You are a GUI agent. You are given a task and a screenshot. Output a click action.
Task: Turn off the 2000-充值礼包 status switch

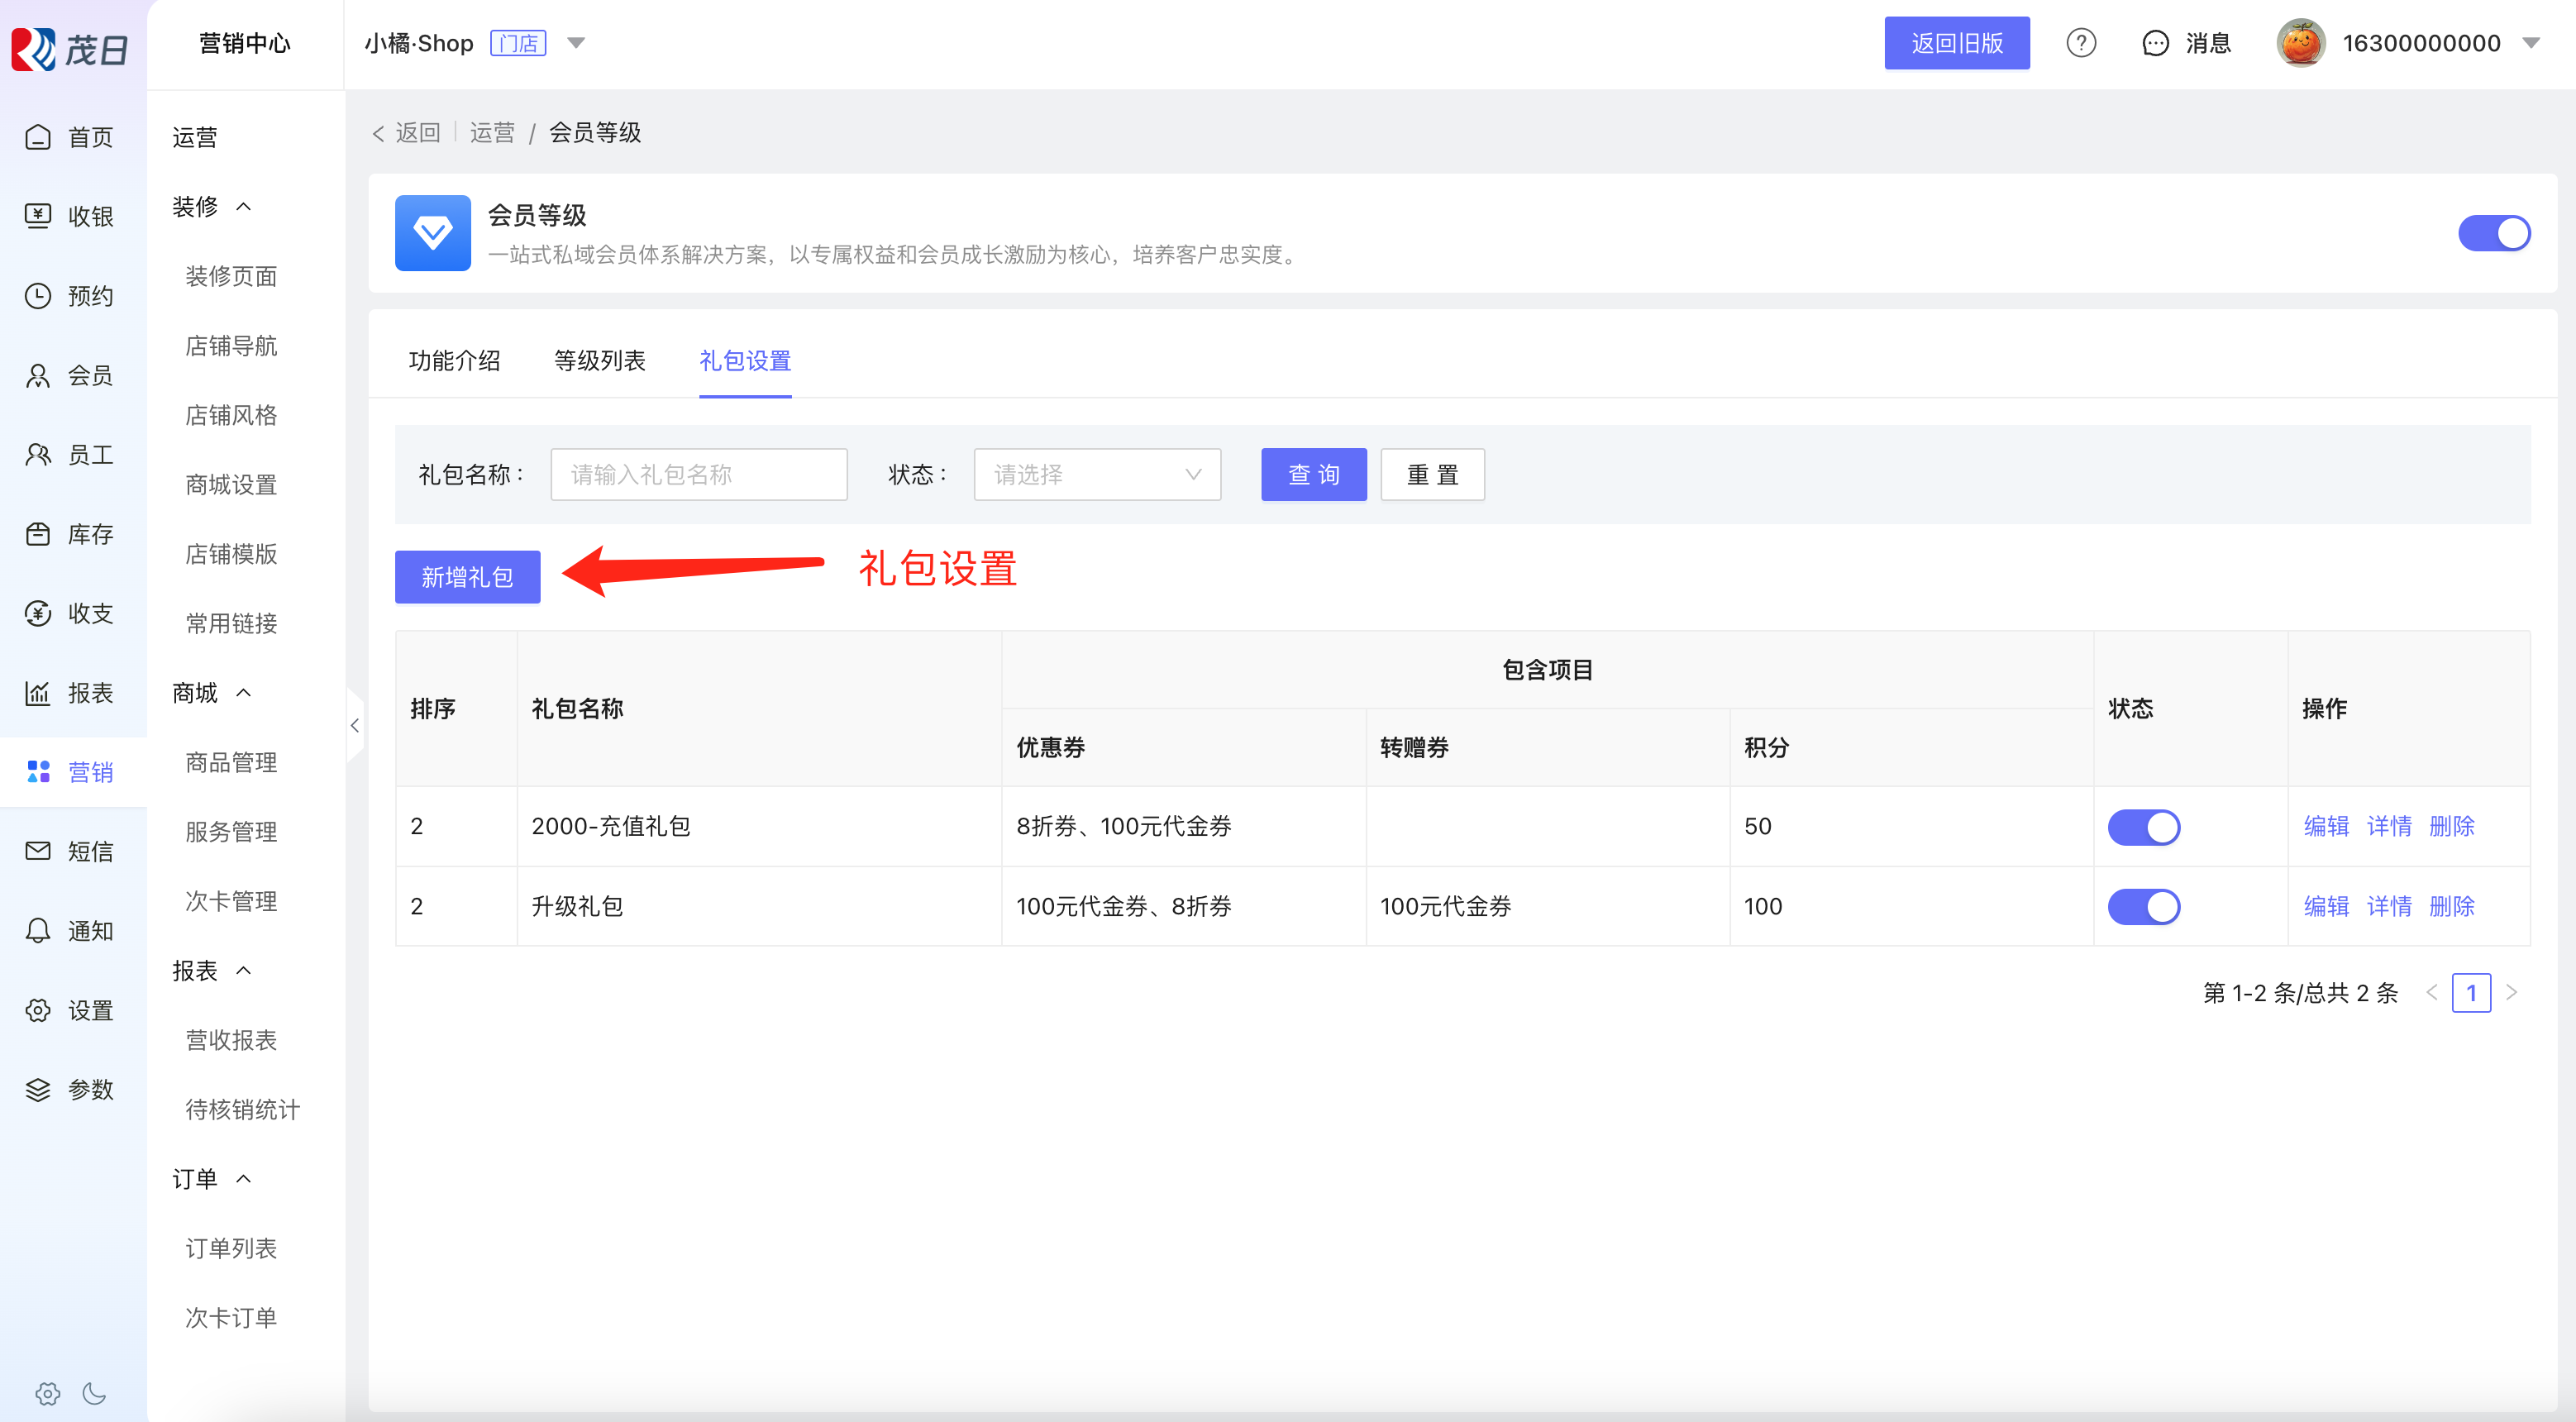2144,827
